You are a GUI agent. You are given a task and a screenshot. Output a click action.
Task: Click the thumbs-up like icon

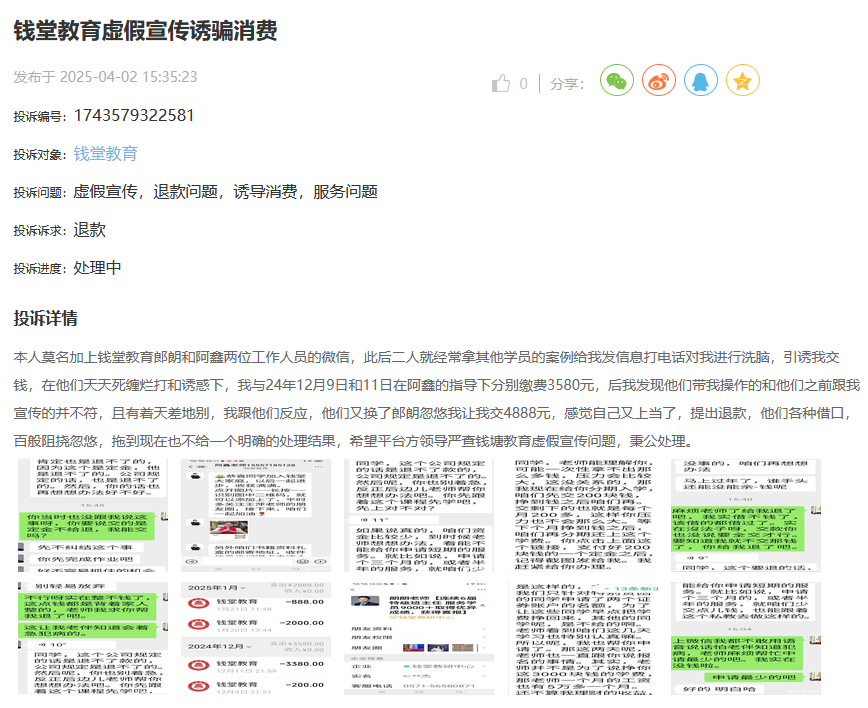tap(500, 84)
